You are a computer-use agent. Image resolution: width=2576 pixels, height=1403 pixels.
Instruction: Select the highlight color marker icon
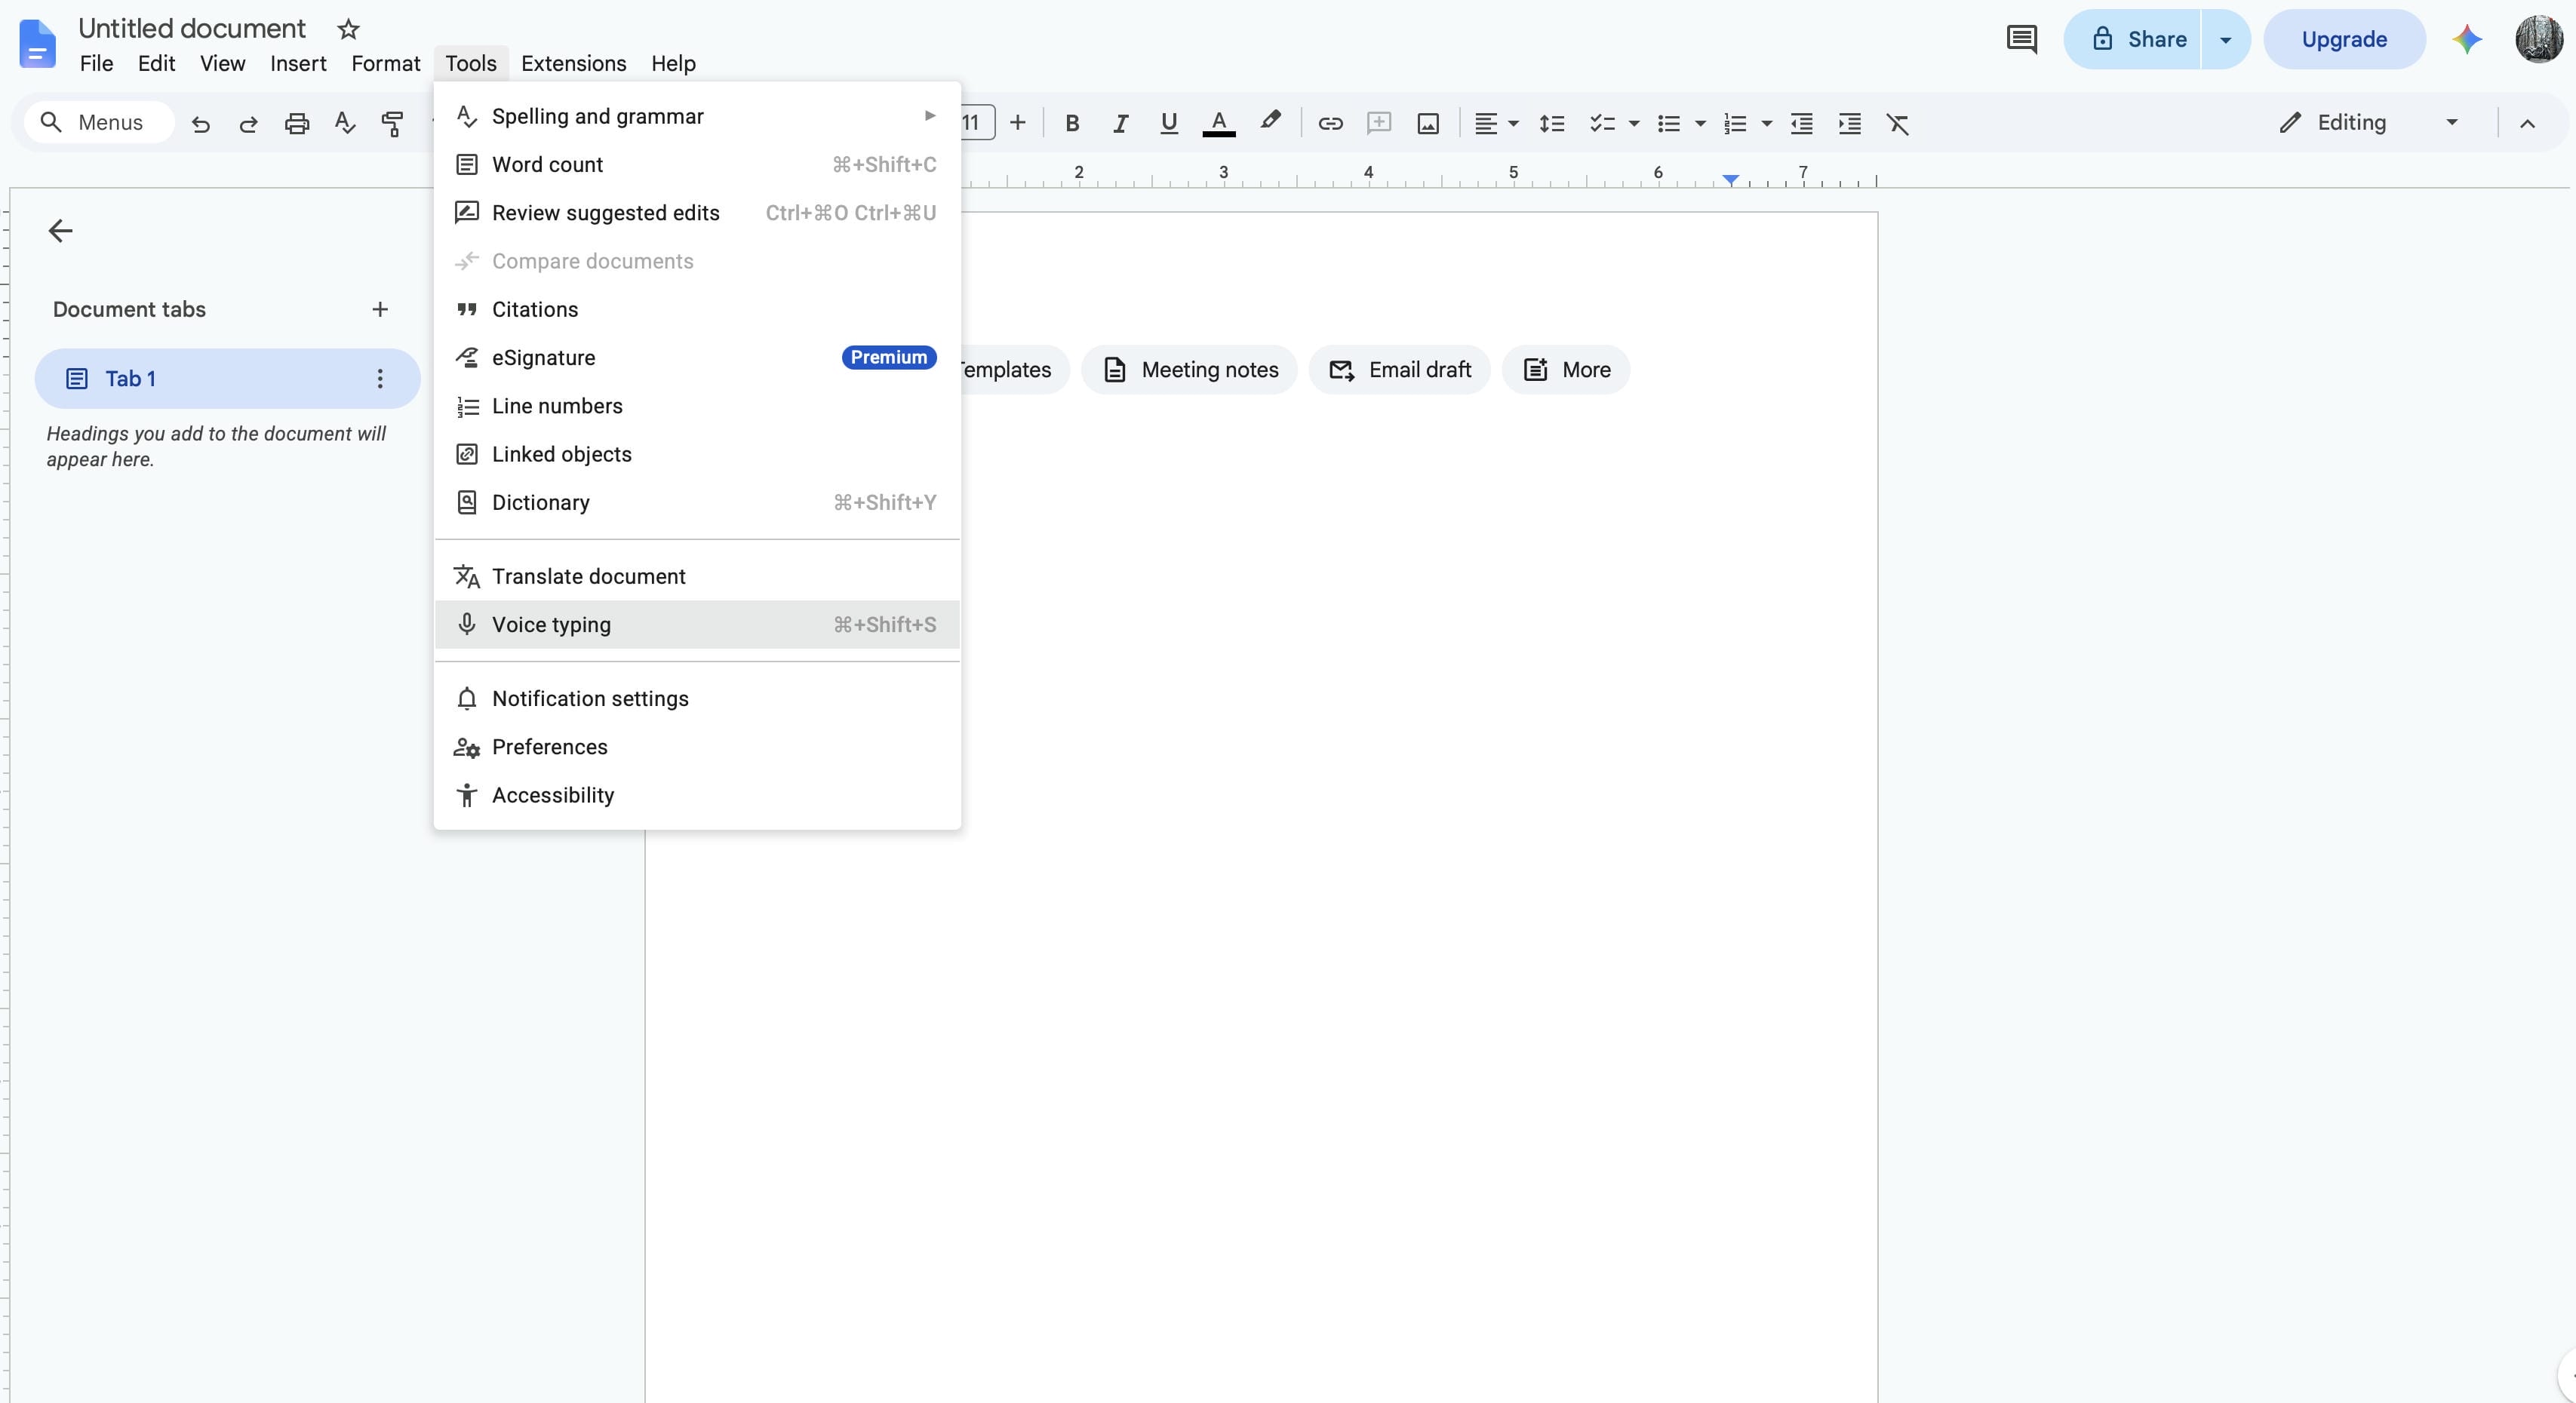[x=1270, y=122]
